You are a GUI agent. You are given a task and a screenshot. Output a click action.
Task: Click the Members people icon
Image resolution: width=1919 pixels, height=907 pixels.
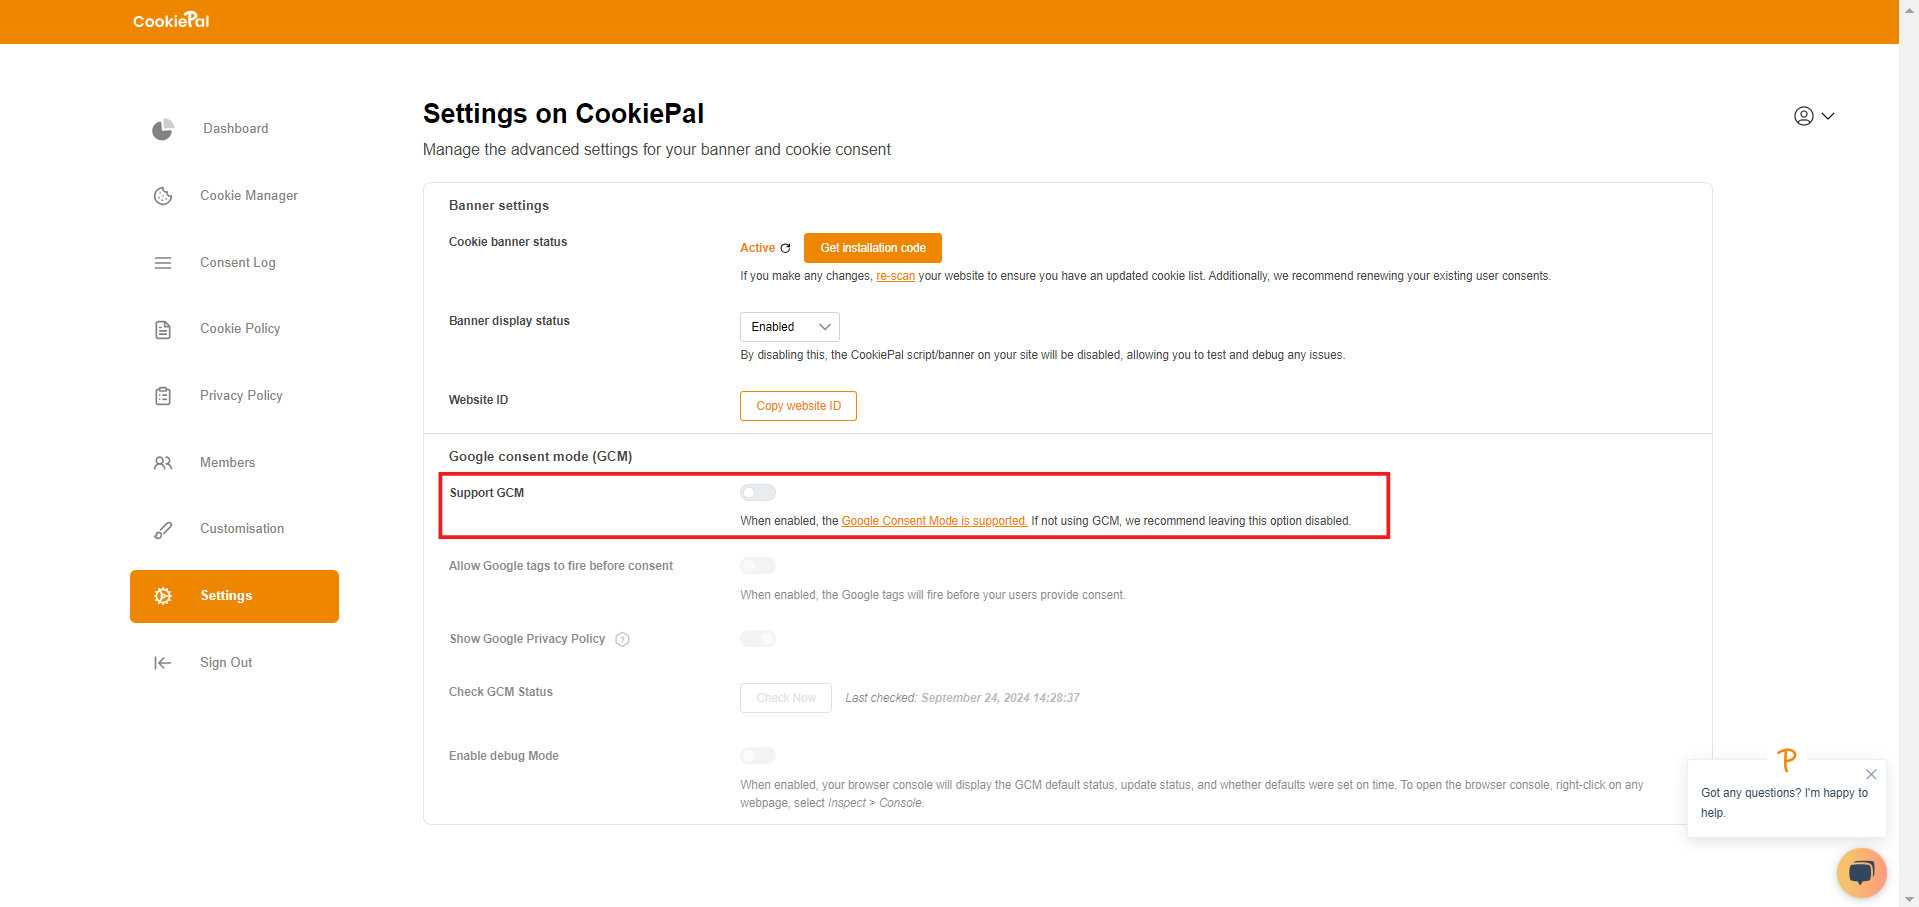pos(163,463)
